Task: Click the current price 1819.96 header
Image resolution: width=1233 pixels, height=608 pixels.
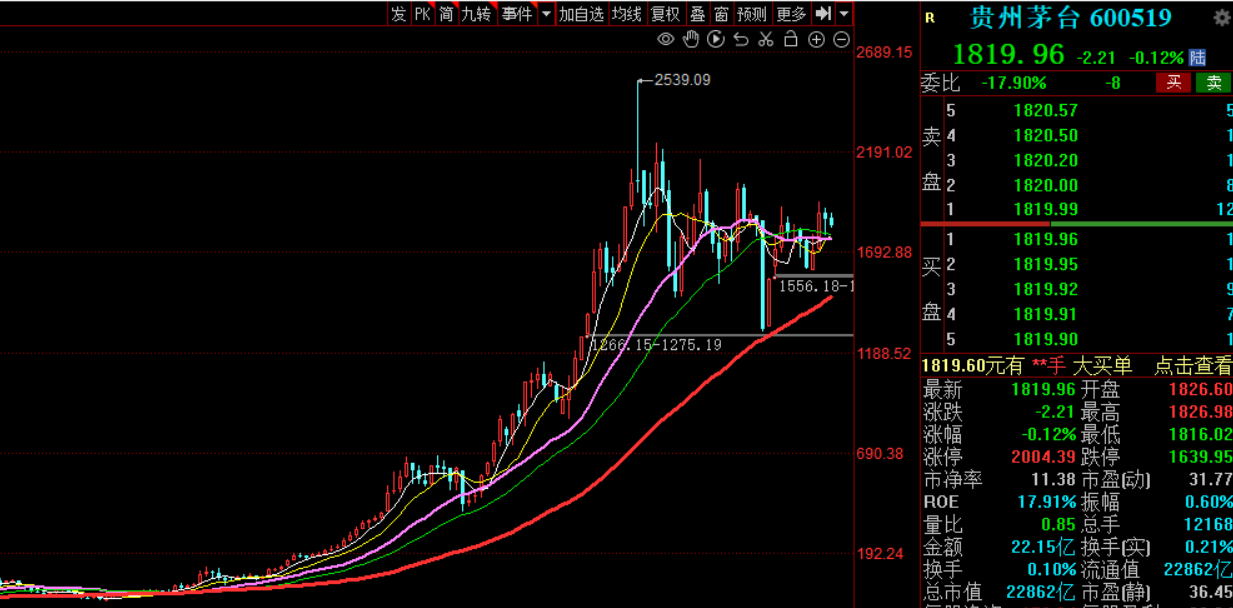Action: 1009,56
